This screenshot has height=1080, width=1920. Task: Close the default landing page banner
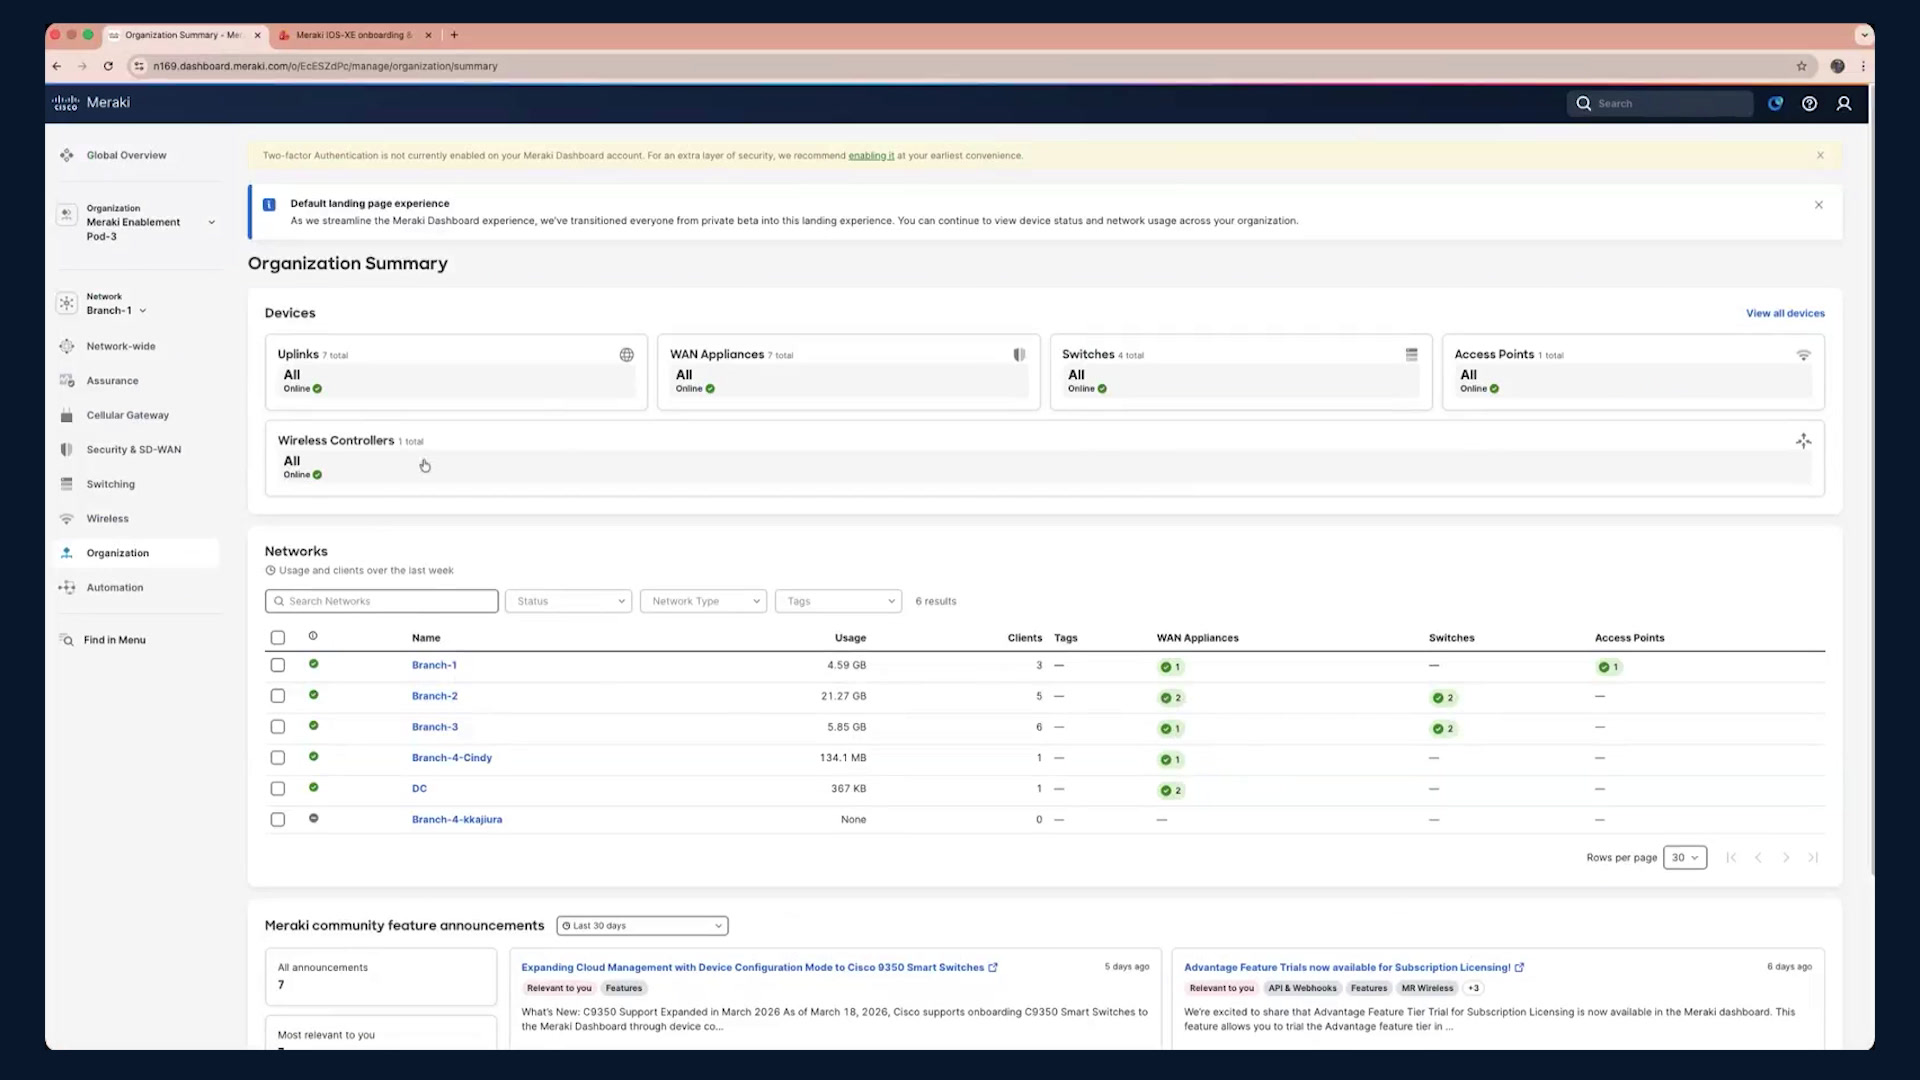[1819, 205]
